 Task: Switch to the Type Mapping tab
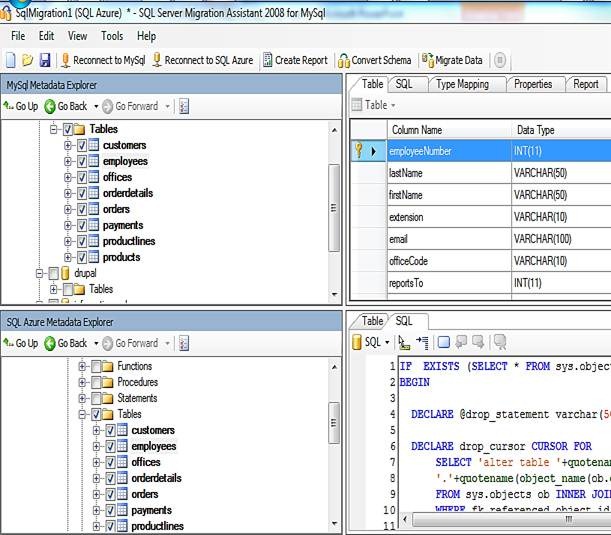[x=463, y=84]
